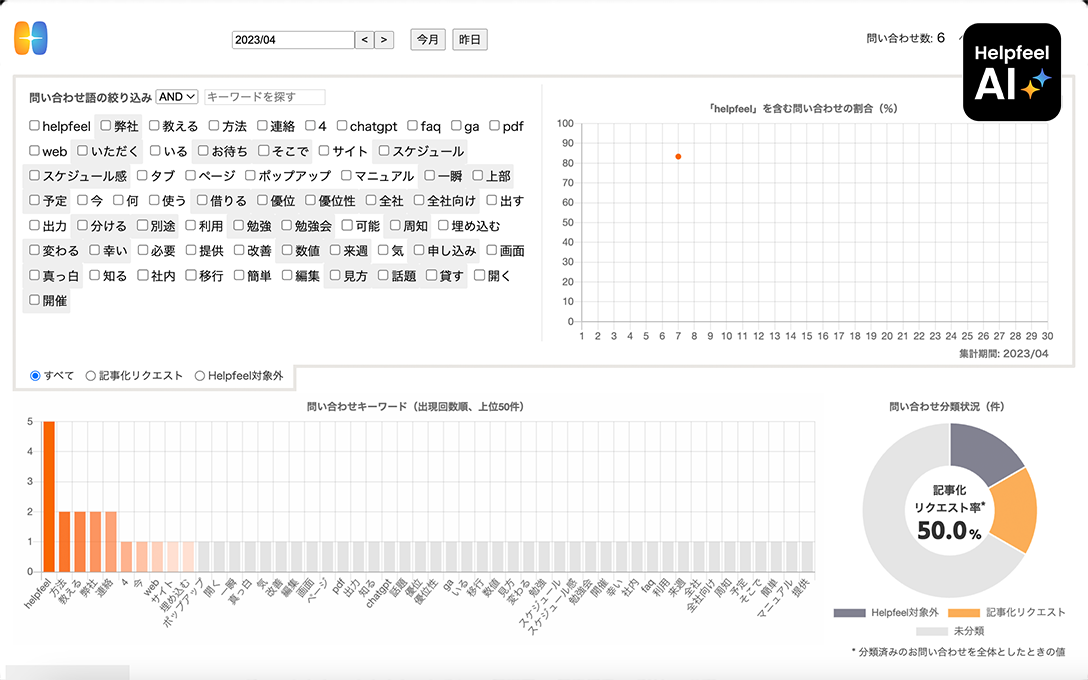Click the Helpfeel logo icon

click(31, 38)
